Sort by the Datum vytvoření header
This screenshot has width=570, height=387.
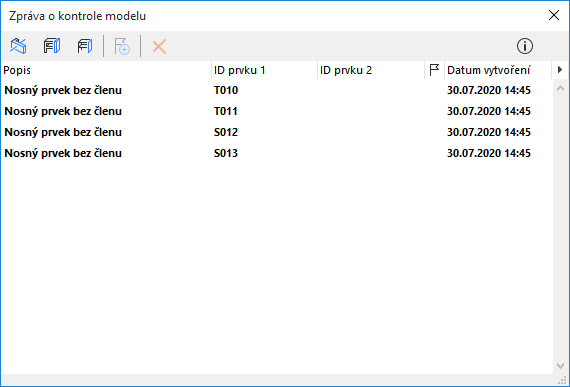[x=498, y=70]
